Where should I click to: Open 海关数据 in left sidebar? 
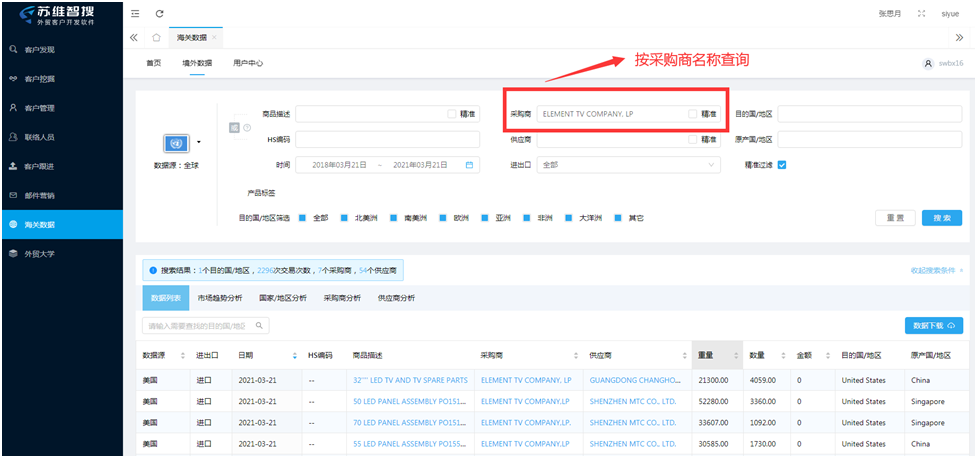pyautogui.click(x=61, y=224)
